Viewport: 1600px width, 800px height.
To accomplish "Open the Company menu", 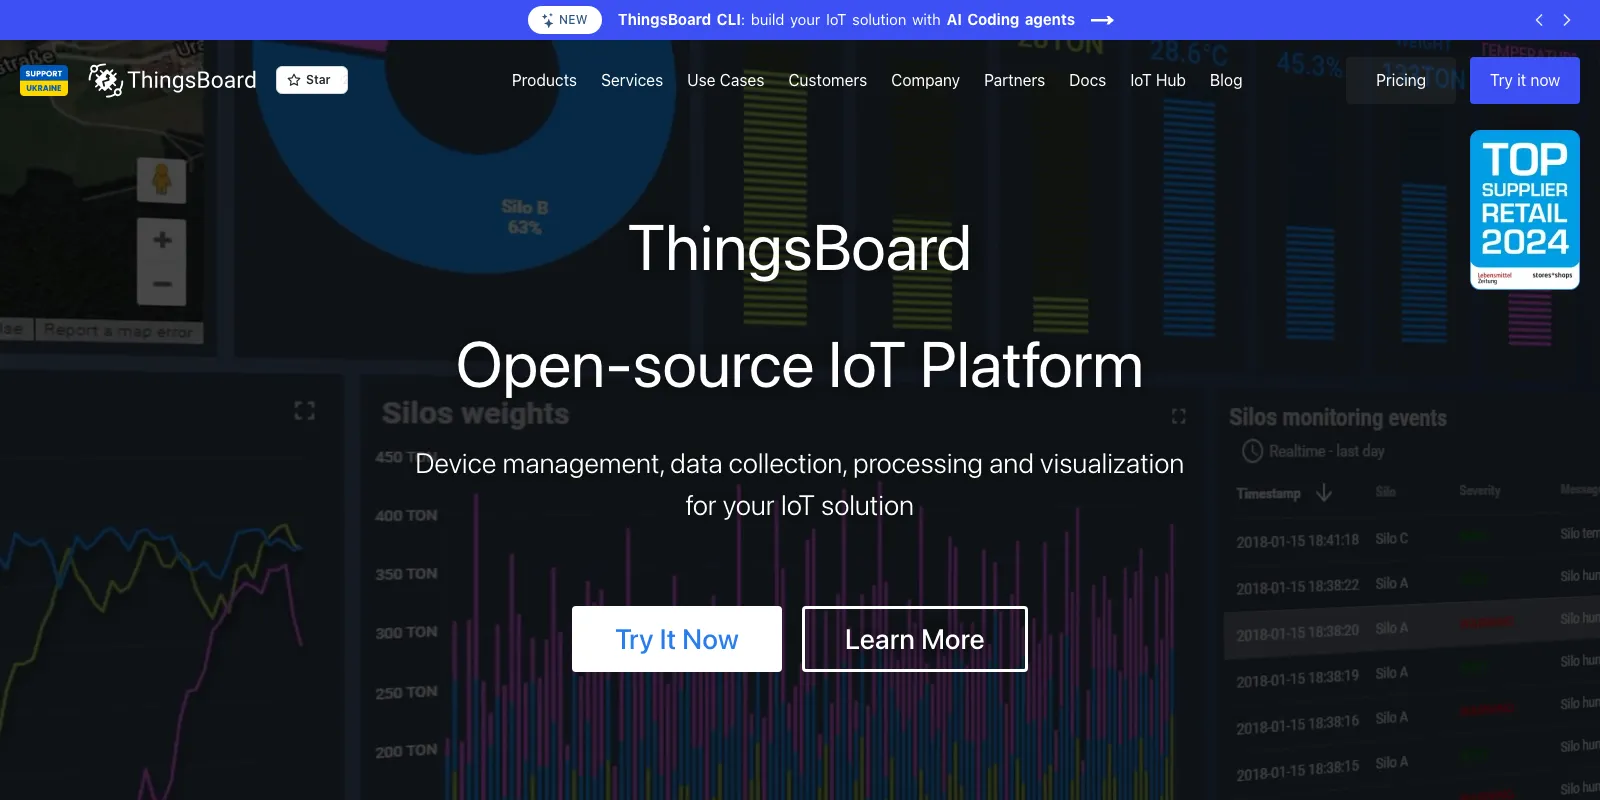I will [925, 80].
